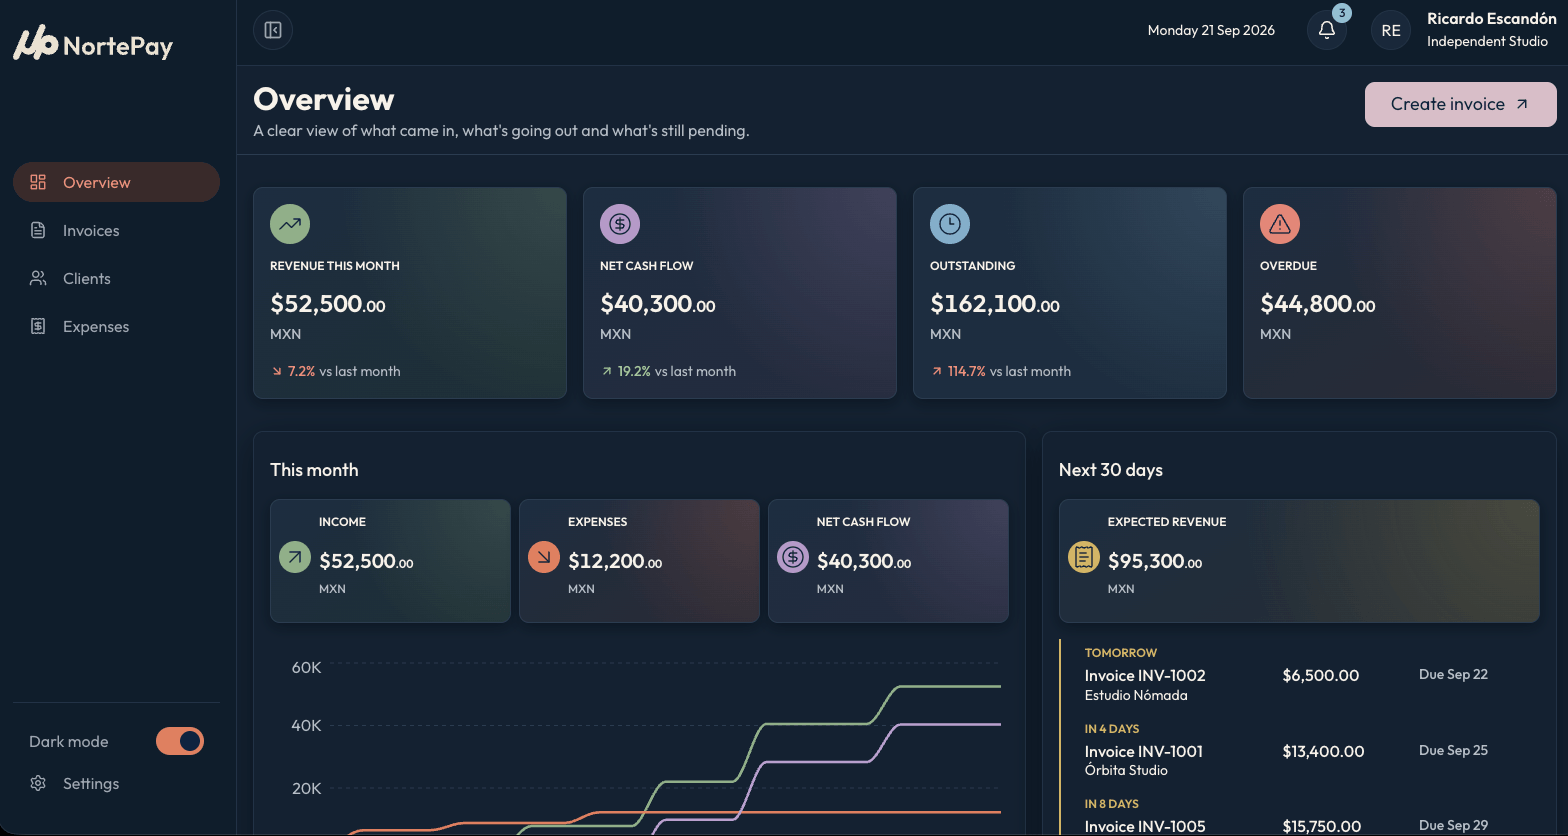Open the Clients section
Image resolution: width=1568 pixels, height=836 pixels.
tap(116, 278)
